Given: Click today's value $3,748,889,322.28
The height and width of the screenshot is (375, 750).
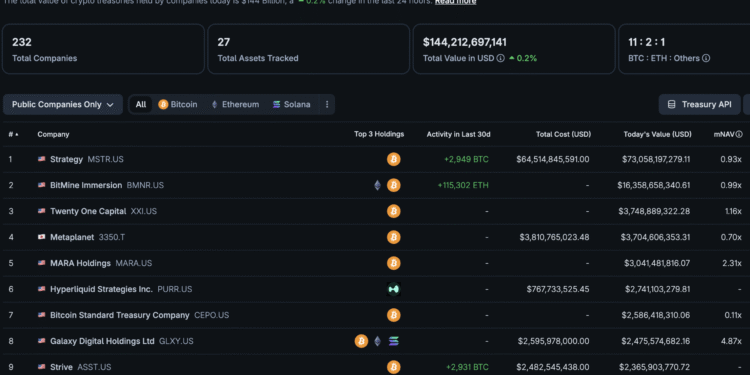Looking at the screenshot, I should [655, 211].
